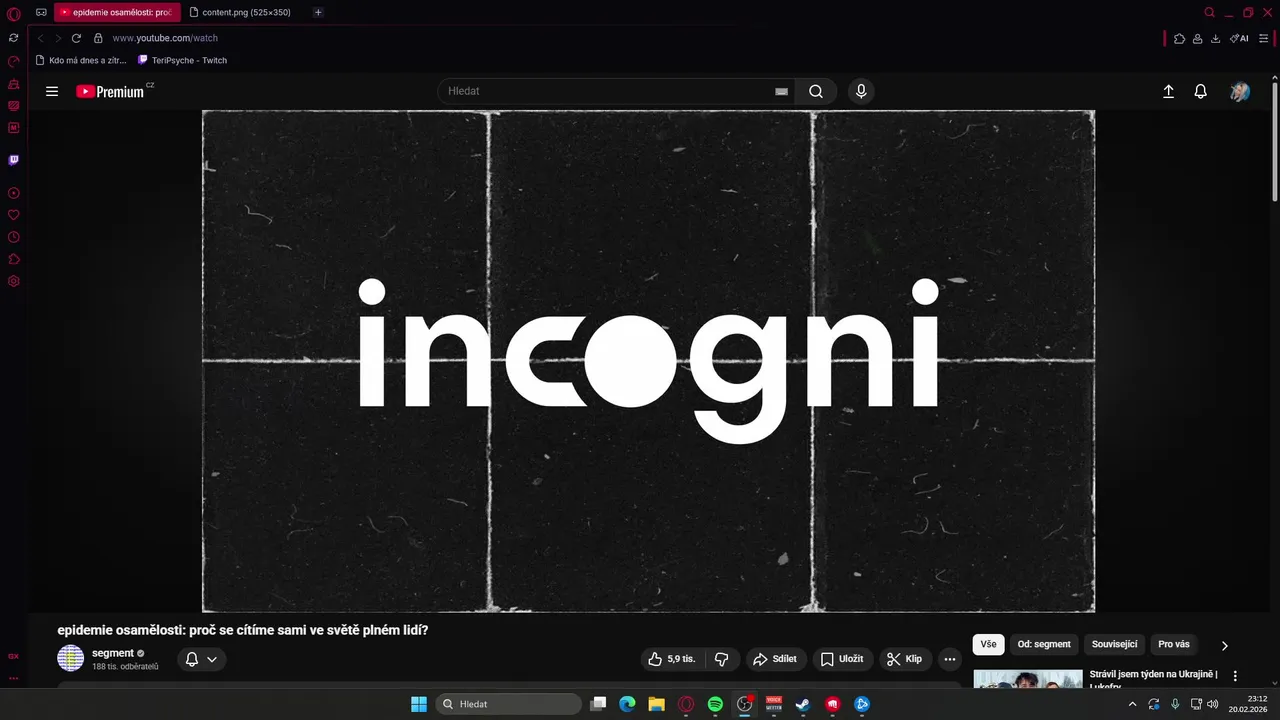1280x720 pixels.
Task: Dislike the video
Action: tap(721, 659)
